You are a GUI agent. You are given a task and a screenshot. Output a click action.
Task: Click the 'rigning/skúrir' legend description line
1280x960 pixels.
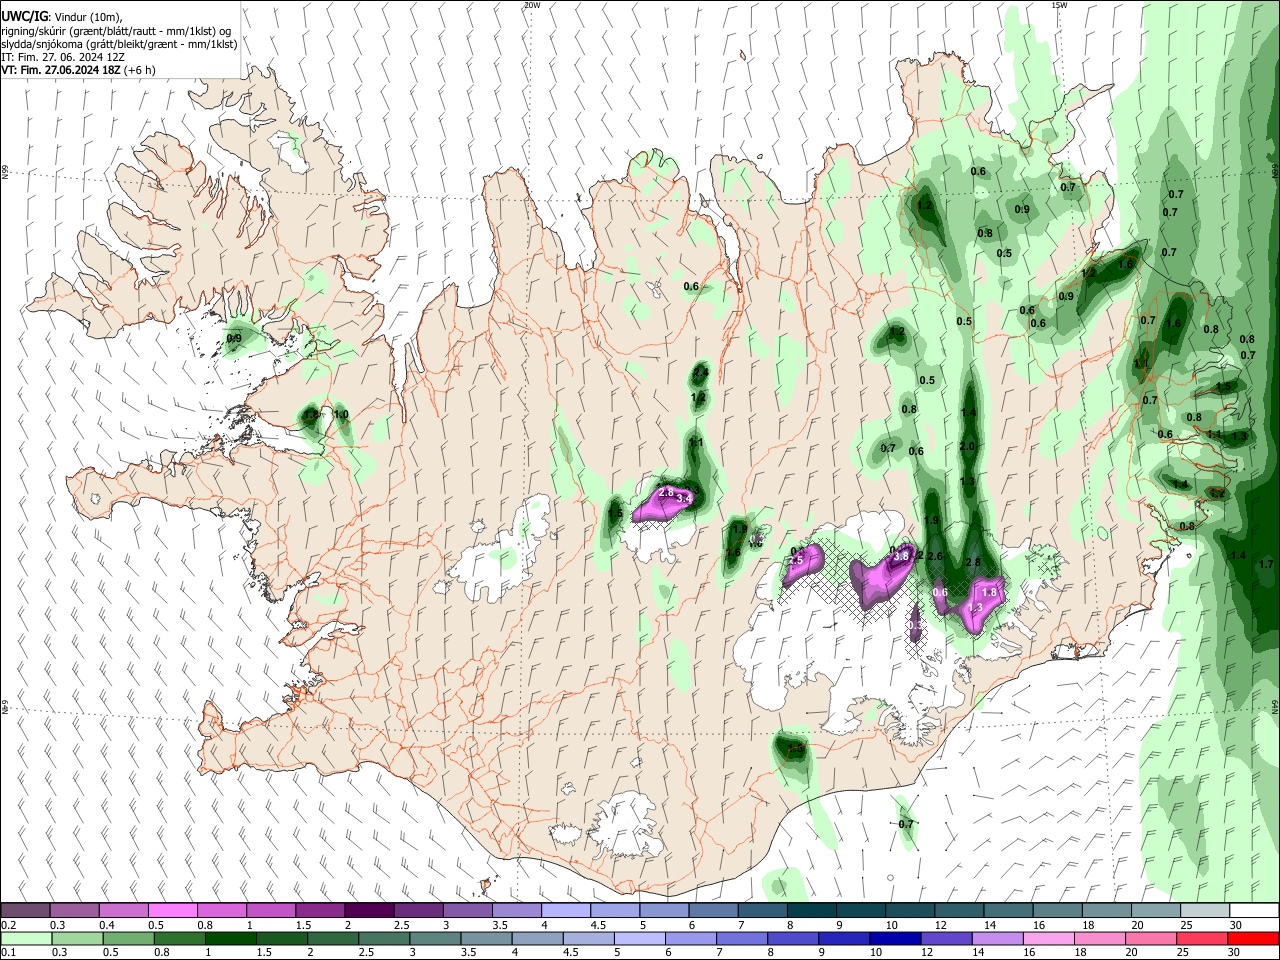116,31
